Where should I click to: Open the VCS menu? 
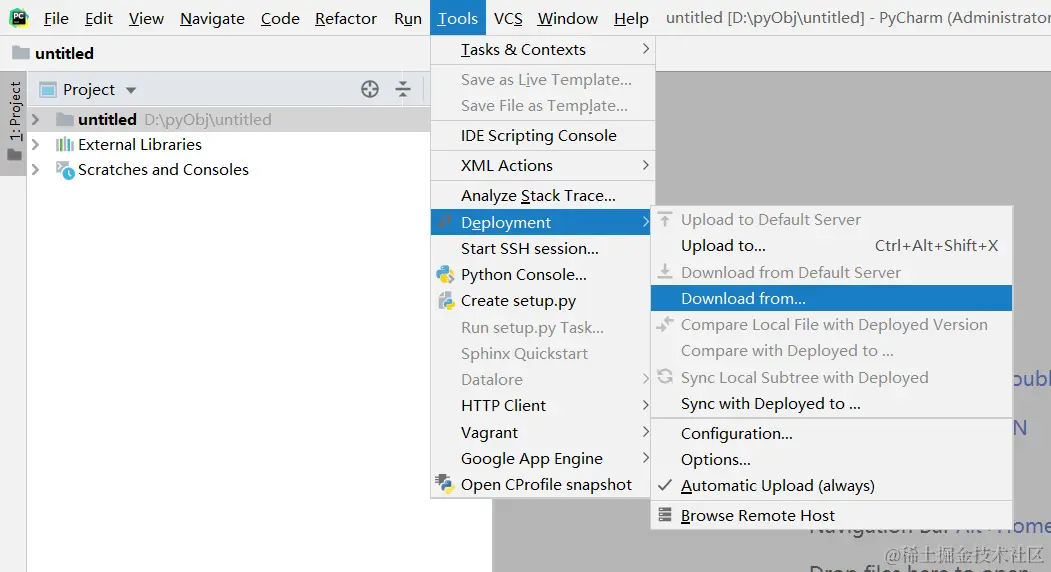tap(508, 18)
